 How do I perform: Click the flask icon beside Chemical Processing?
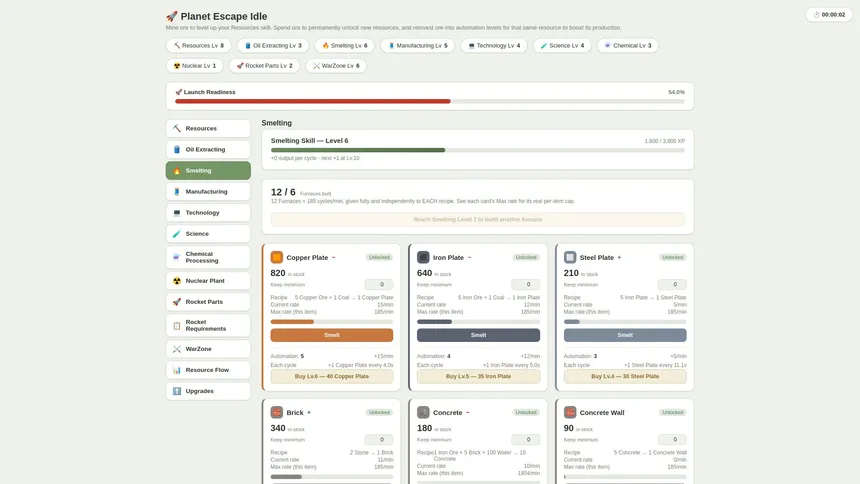(177, 257)
